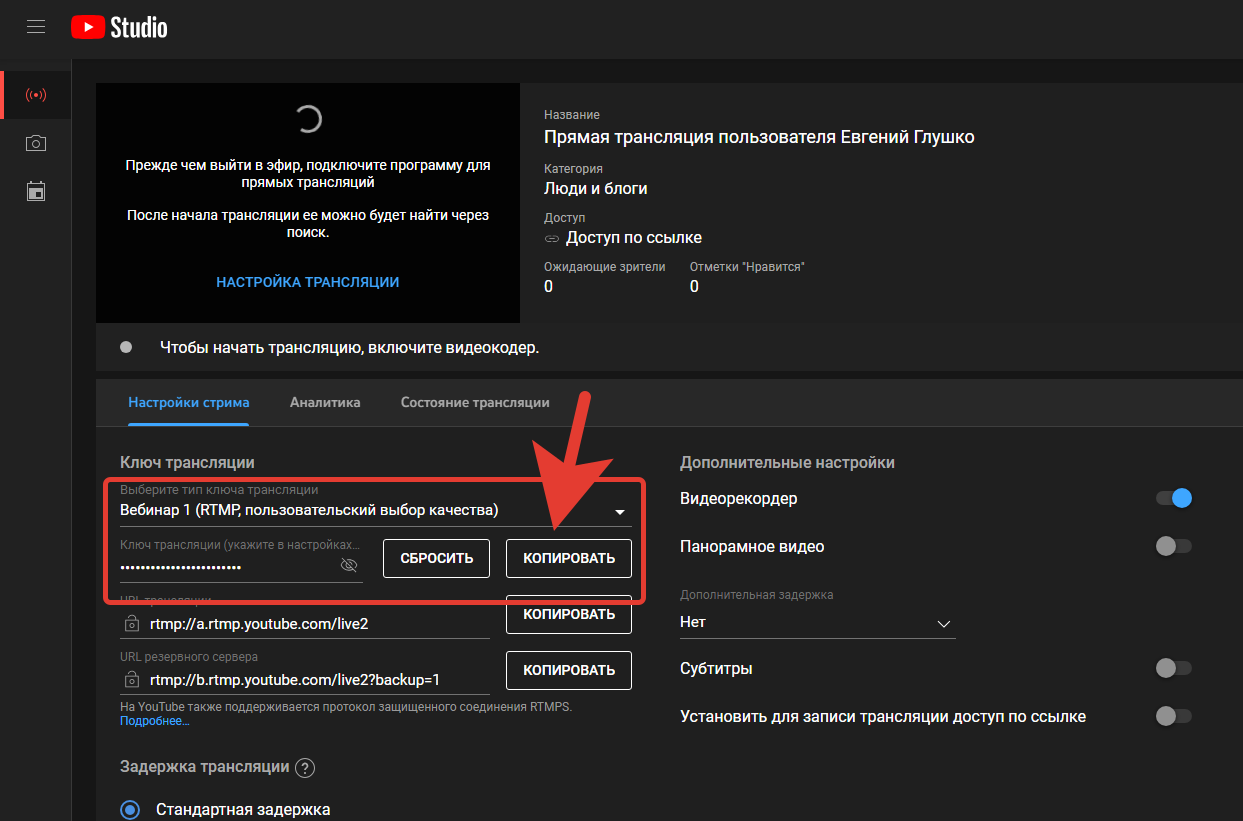This screenshot has width=1243, height=821.
Task: Expand the stream key type dropdown
Action: tap(619, 512)
